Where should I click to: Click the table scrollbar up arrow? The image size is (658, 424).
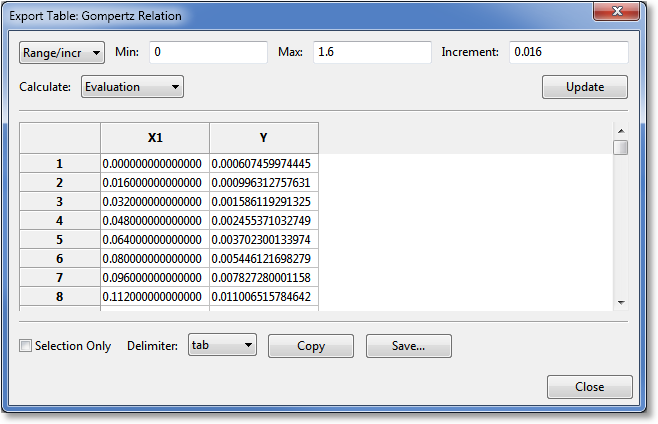coord(621,131)
